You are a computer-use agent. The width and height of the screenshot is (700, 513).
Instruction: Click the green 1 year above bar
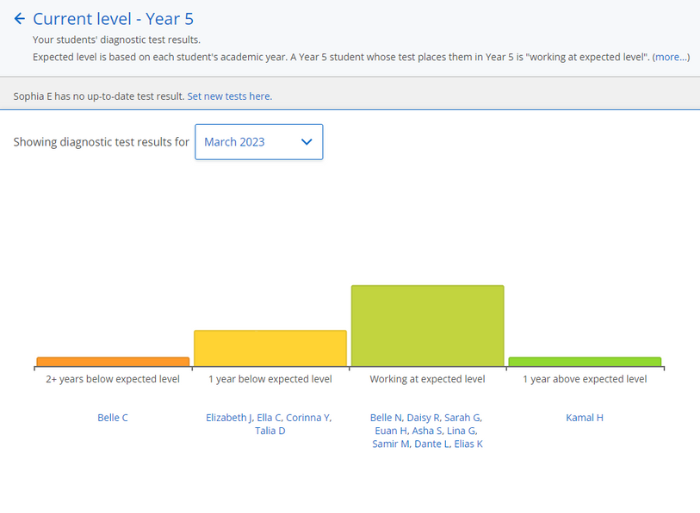pos(584,361)
